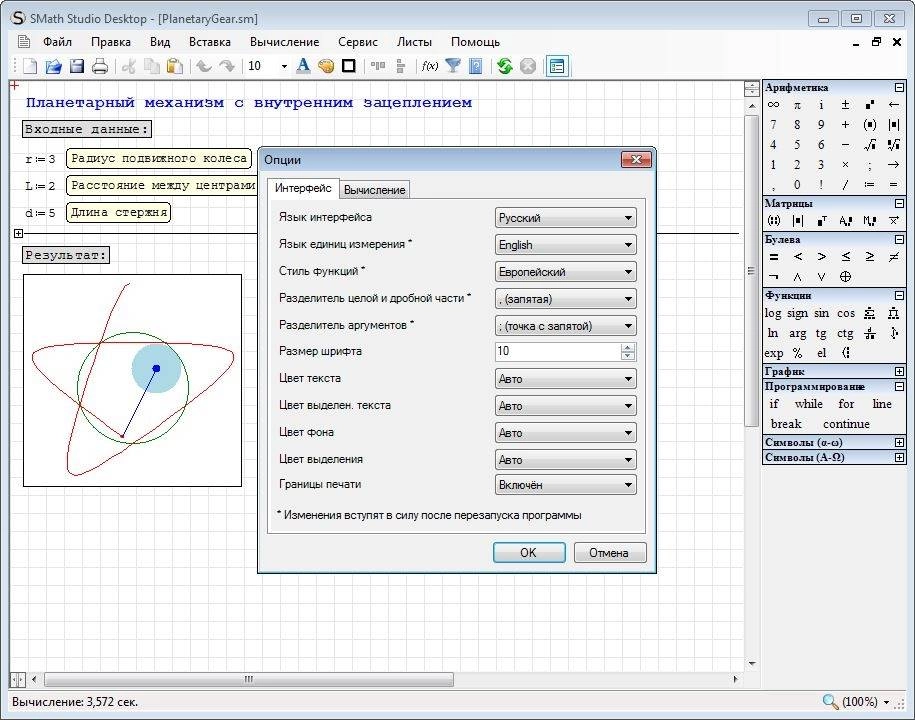Image resolution: width=915 pixels, height=720 pixels.
Task: Open the Вставка menu
Action: pos(209,42)
